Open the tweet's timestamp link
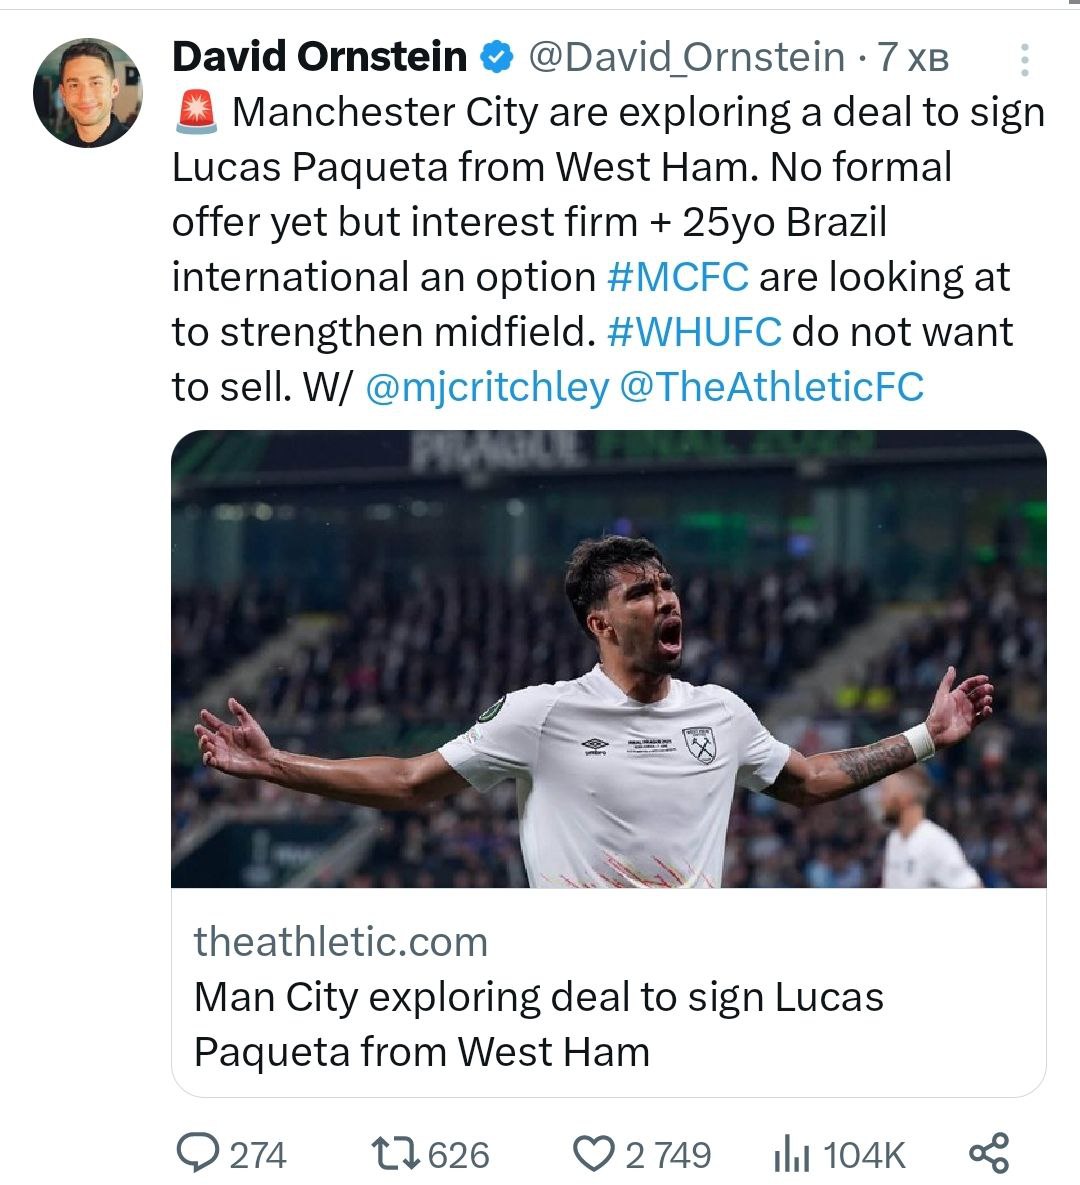Image resolution: width=1080 pixels, height=1185 pixels. tap(914, 58)
